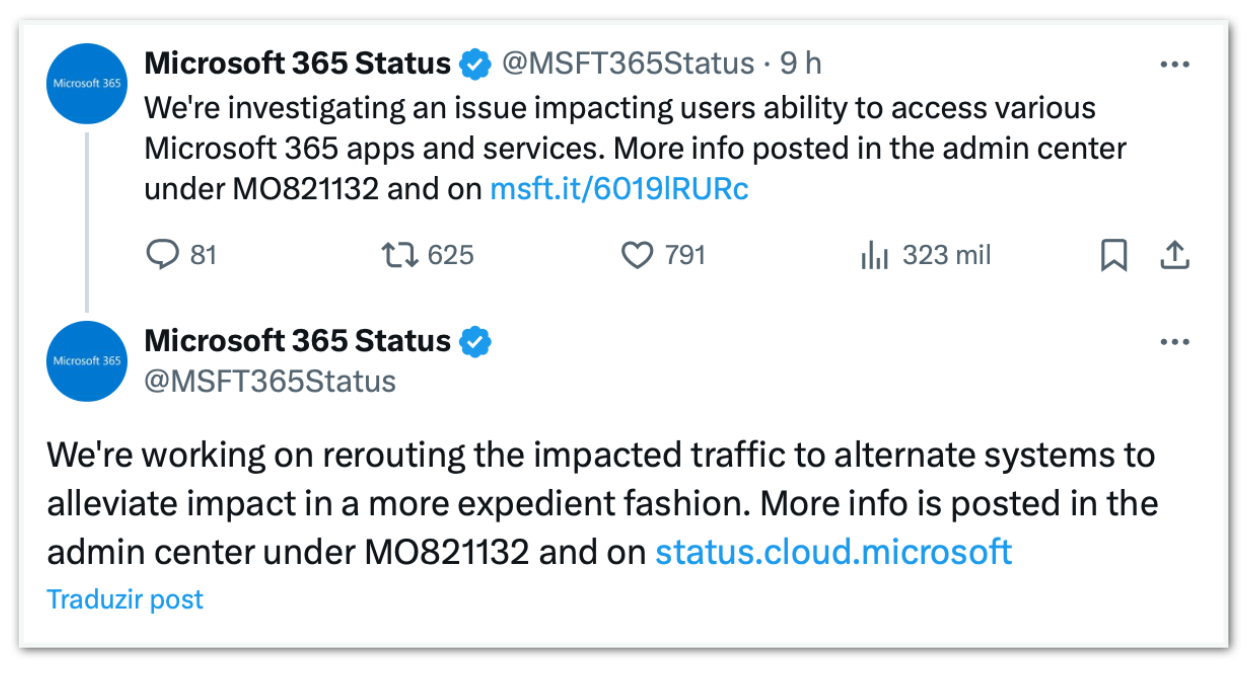Open the first post's Microsoft 365 avatar
Image resolution: width=1254 pixels, height=674 pixels.
tap(87, 84)
